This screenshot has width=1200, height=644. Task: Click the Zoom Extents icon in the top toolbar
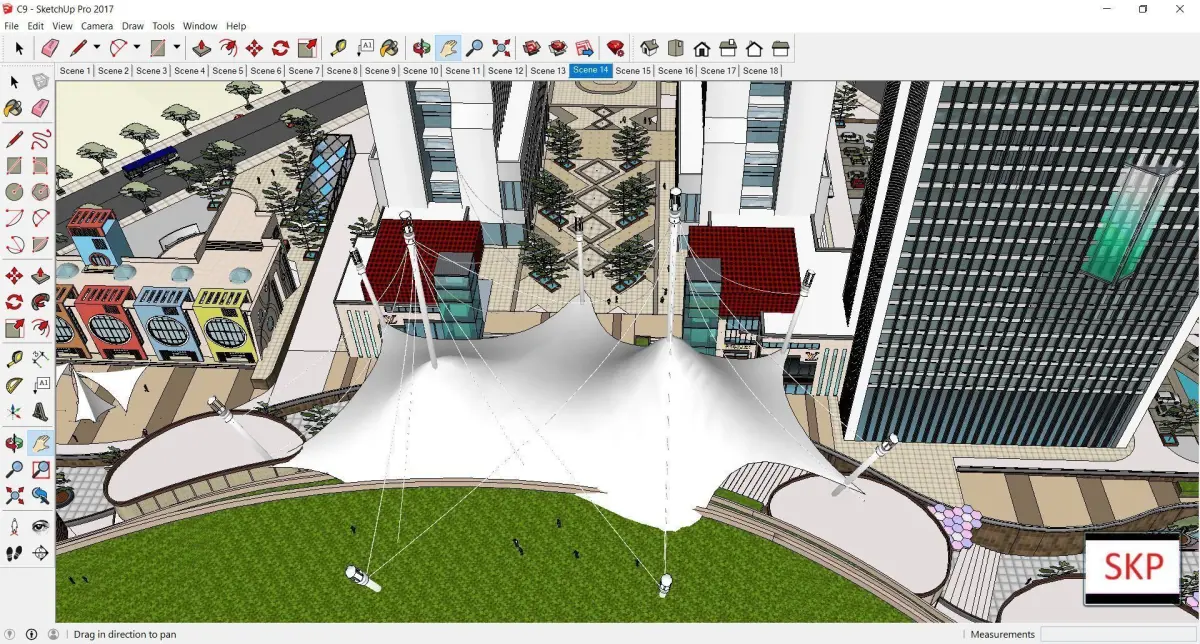pos(501,47)
